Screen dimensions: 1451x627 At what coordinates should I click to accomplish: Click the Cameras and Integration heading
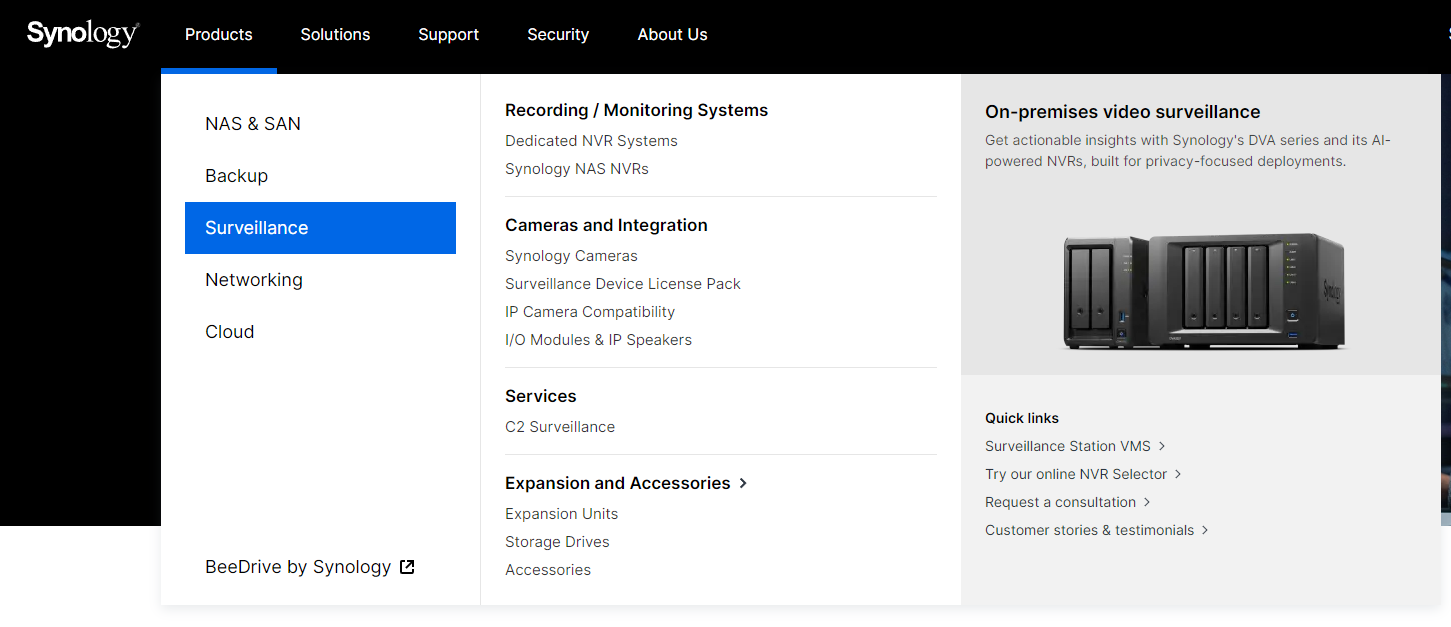coord(606,225)
